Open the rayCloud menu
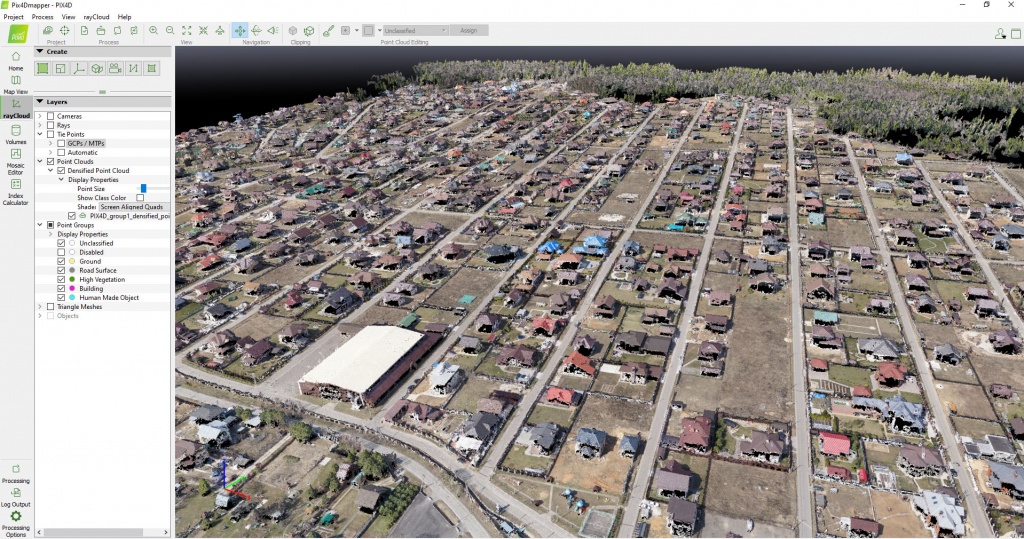The image size is (1024, 539). coord(96,17)
